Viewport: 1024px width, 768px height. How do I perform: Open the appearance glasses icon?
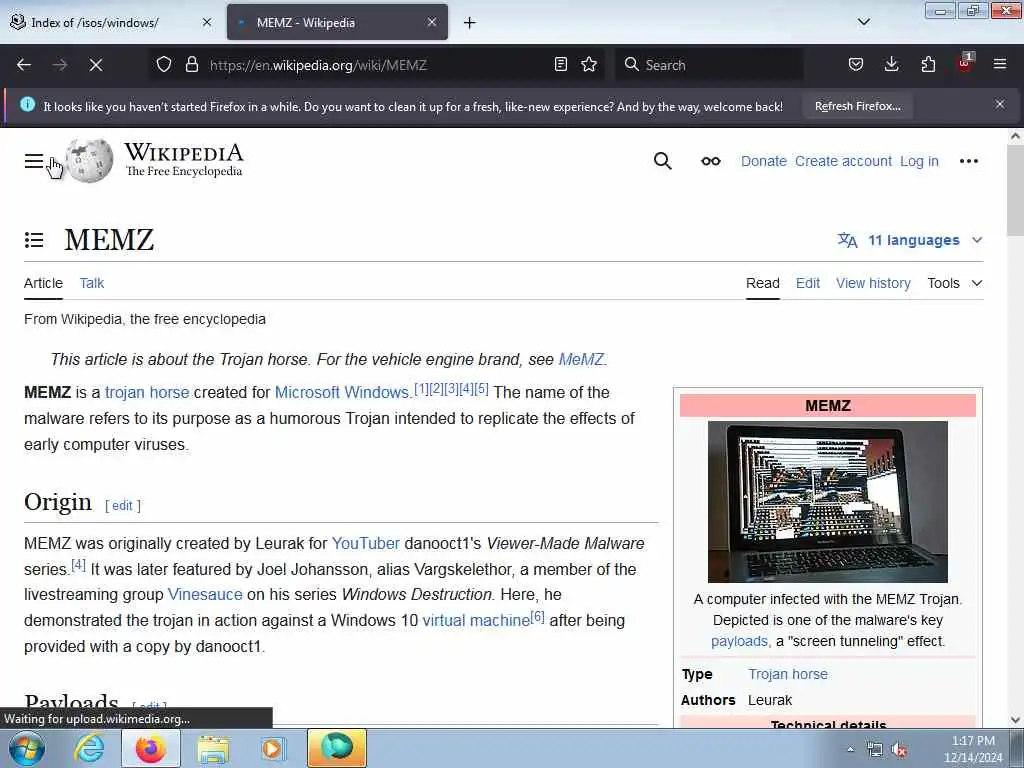tap(711, 161)
